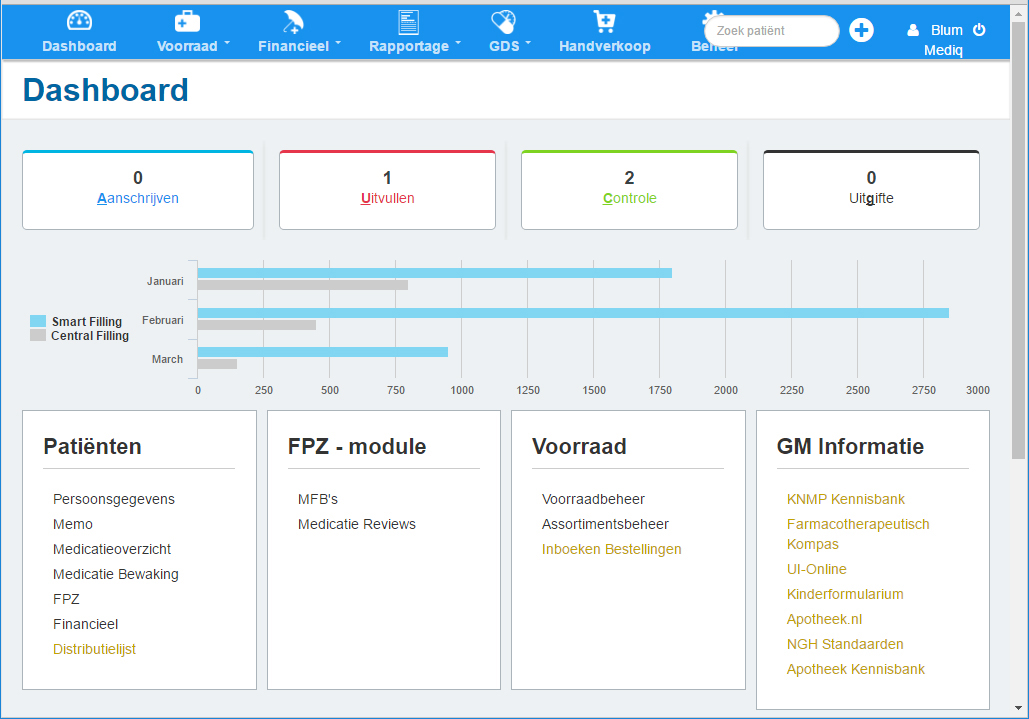
Task: Click the Voorraad medical kit icon
Action: [x=187, y=21]
